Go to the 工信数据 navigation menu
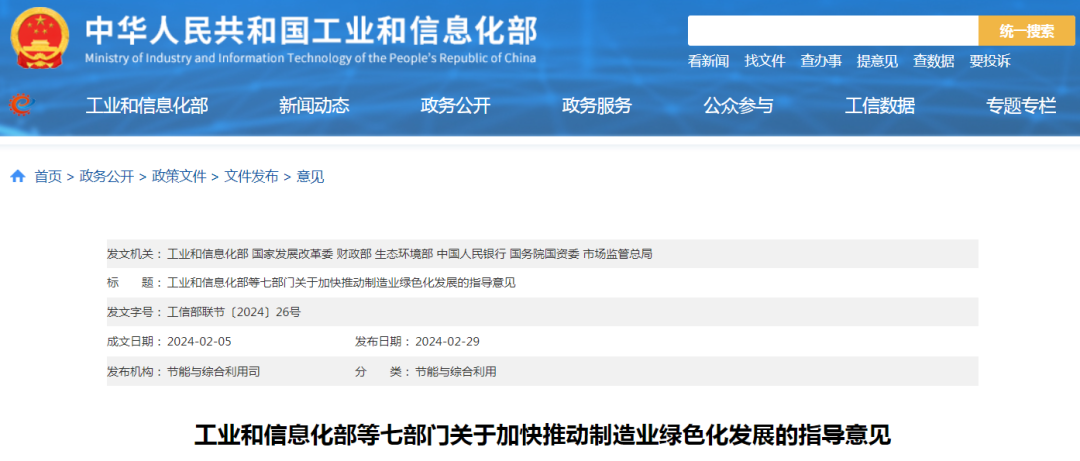Viewport: 1080px width, 461px height. [880, 106]
